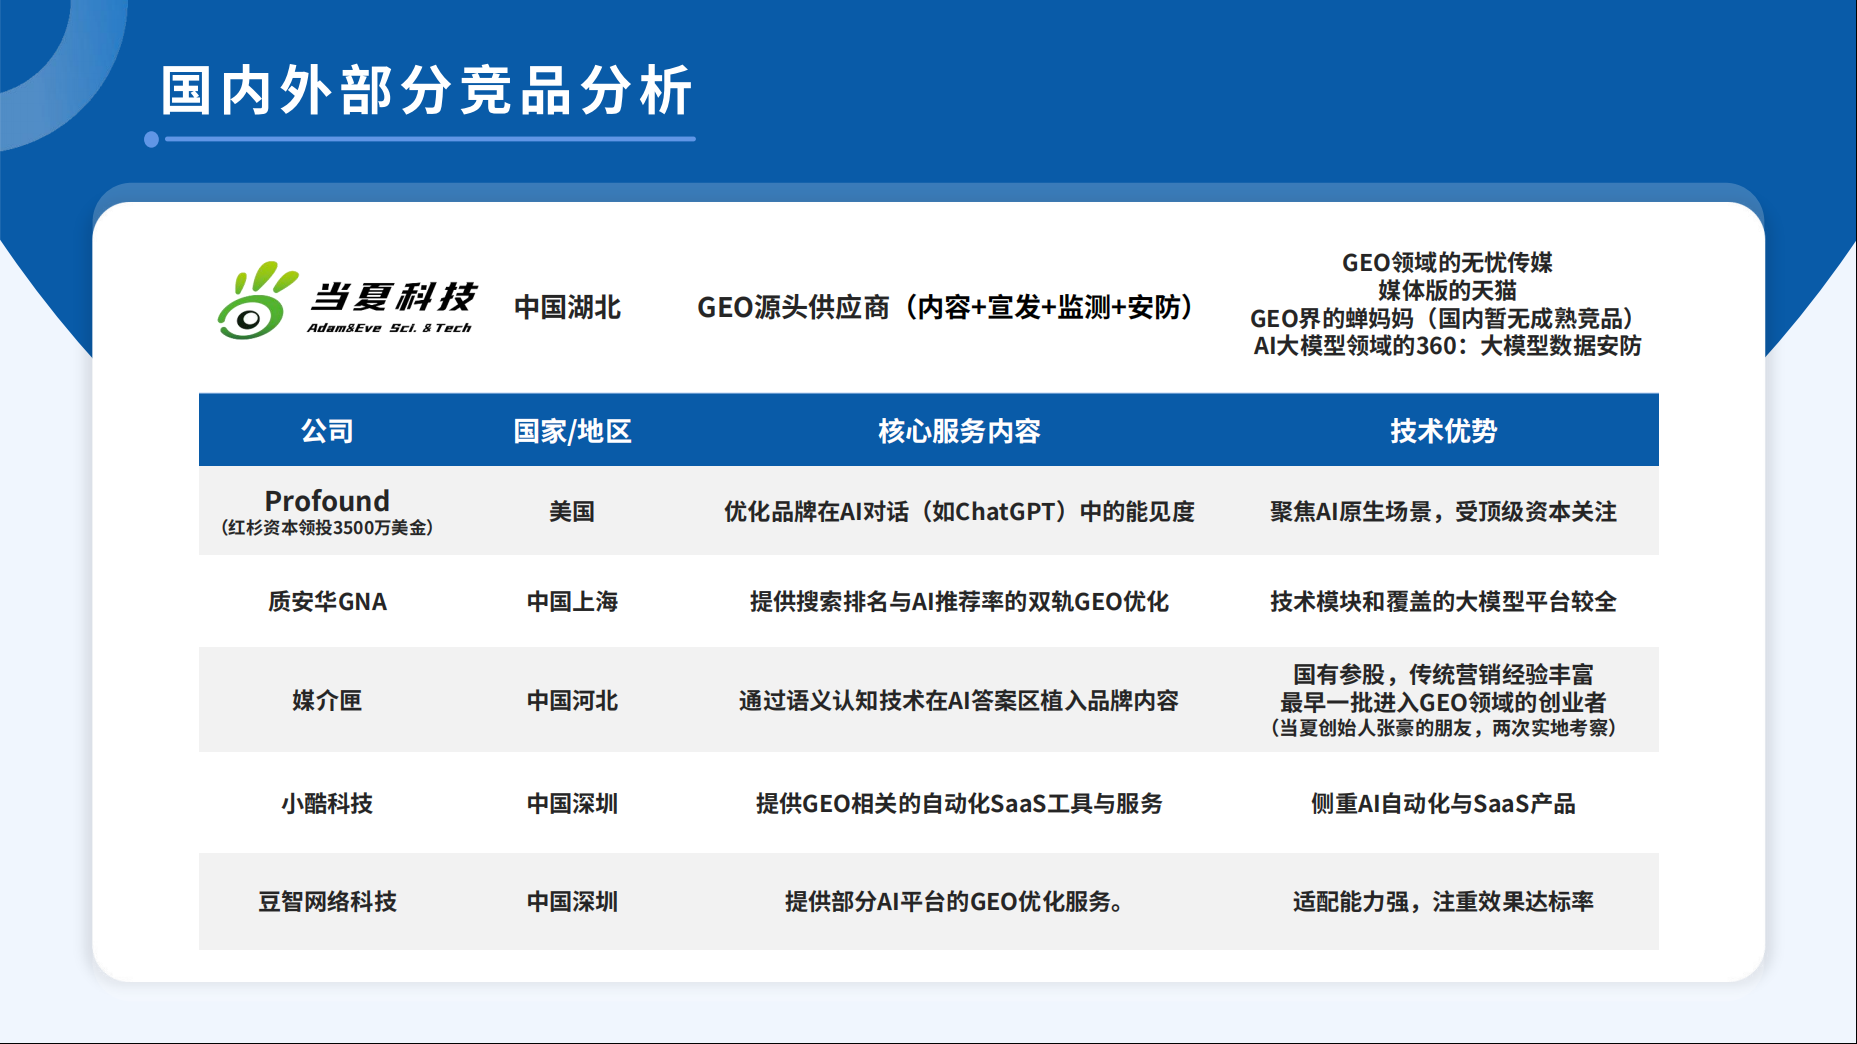1857x1044 pixels.
Task: Click the 豆智网络科技 company cell
Action: pyautogui.click(x=327, y=901)
